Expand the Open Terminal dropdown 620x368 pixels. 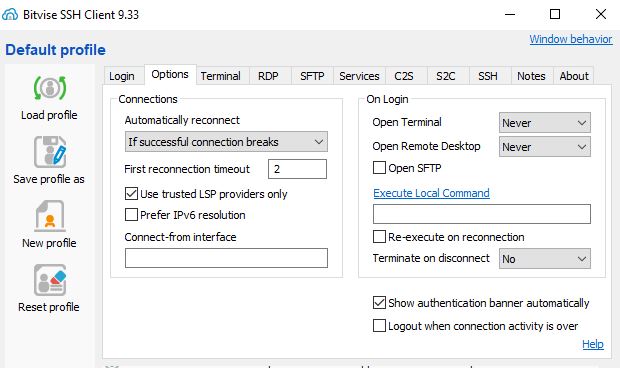click(x=544, y=123)
